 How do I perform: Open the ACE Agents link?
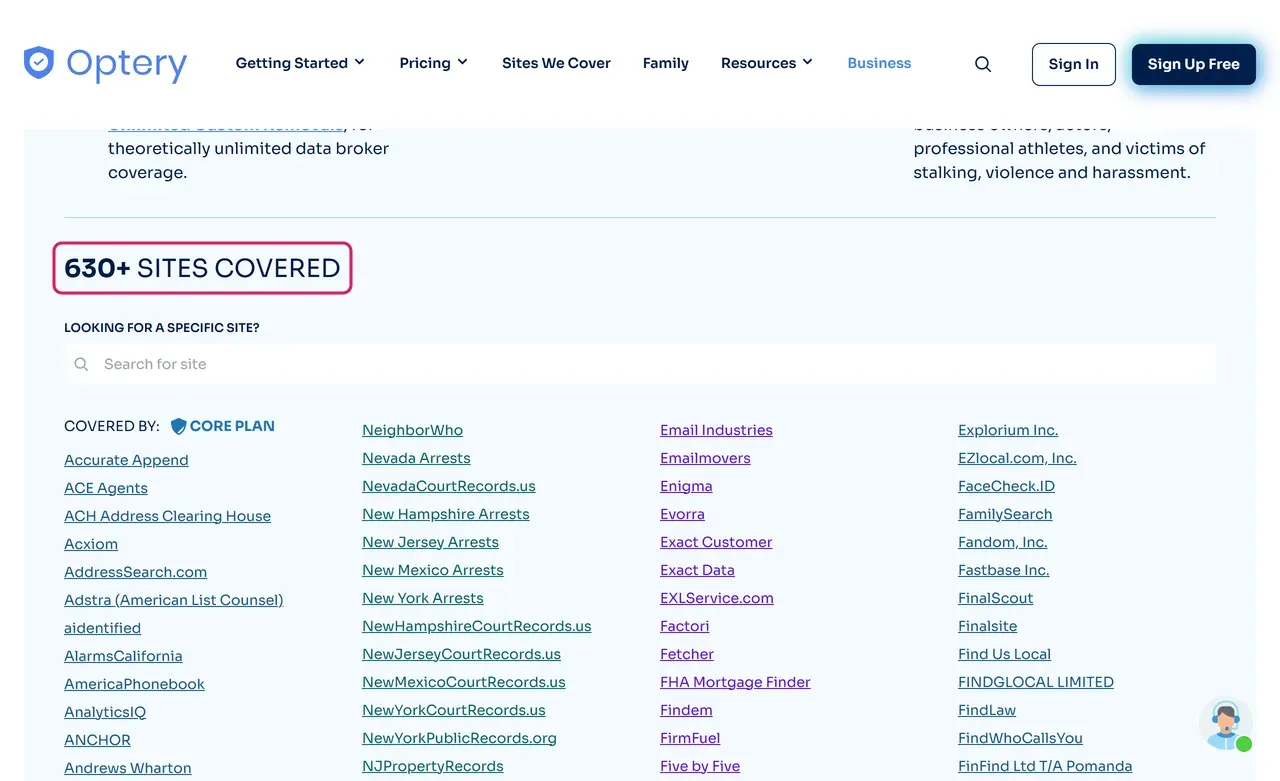point(106,488)
